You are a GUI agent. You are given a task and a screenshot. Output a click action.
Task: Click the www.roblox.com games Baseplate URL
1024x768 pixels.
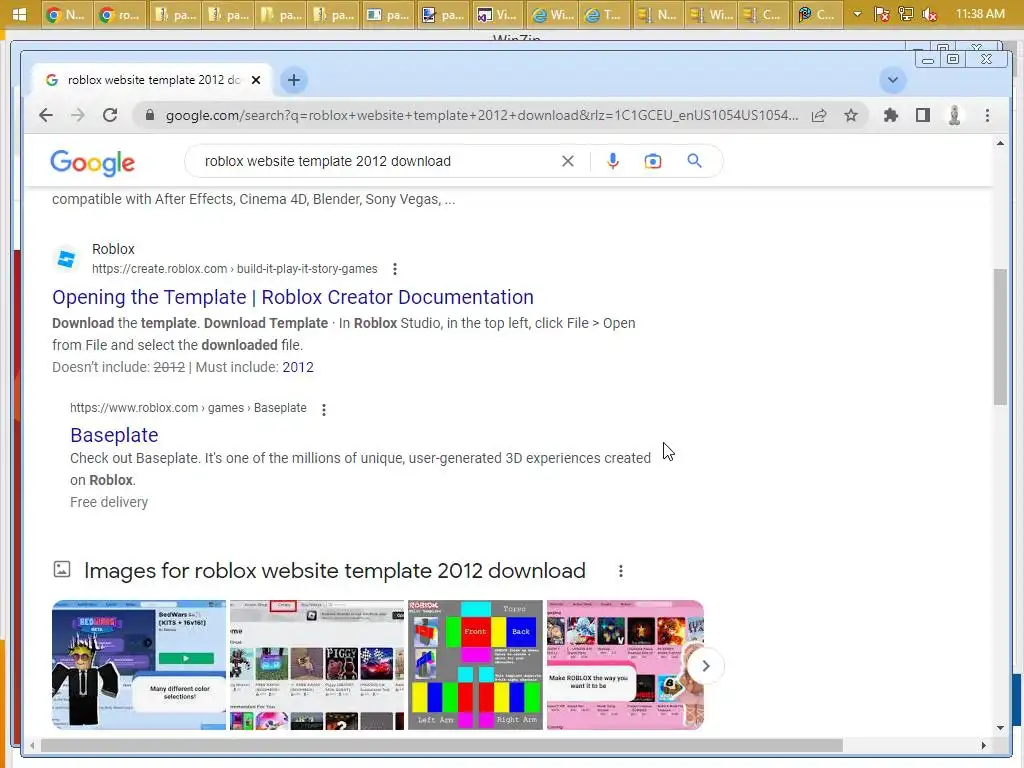pyautogui.click(x=188, y=408)
